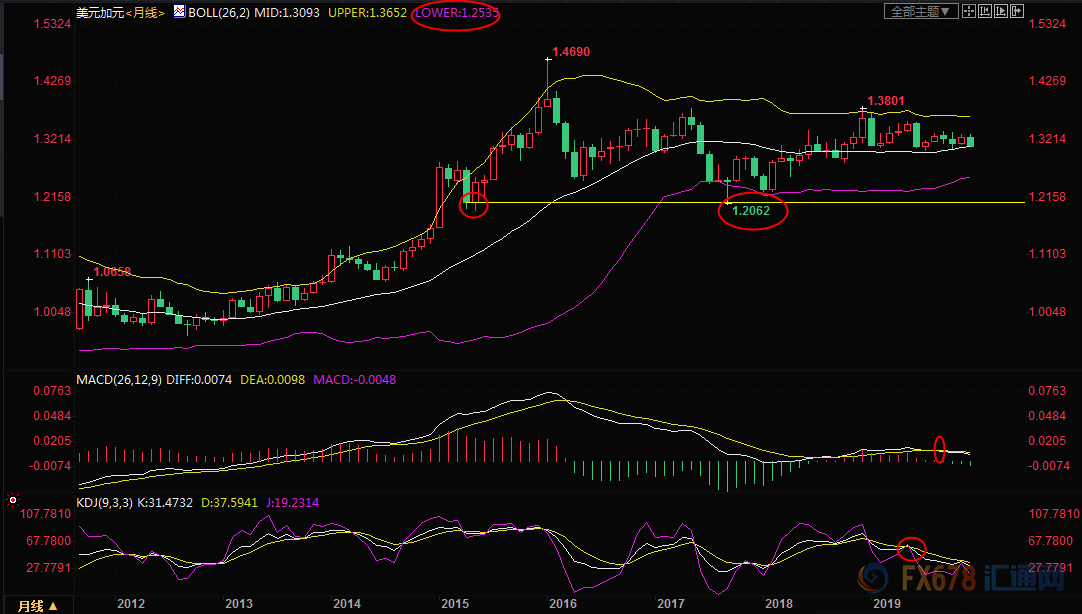The width and height of the screenshot is (1082, 614).
Task: Click the 2019 year marker on time axis
Action: click(x=886, y=603)
